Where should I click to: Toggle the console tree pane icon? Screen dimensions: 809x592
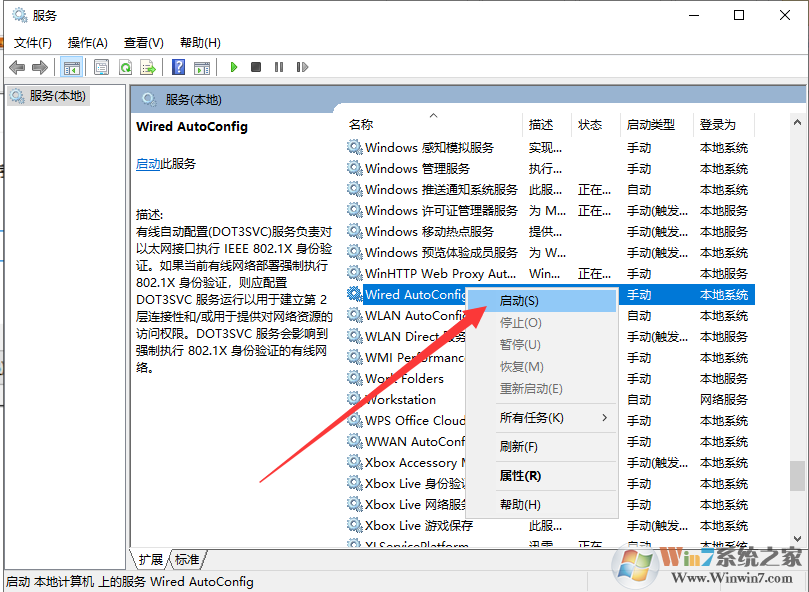71,66
